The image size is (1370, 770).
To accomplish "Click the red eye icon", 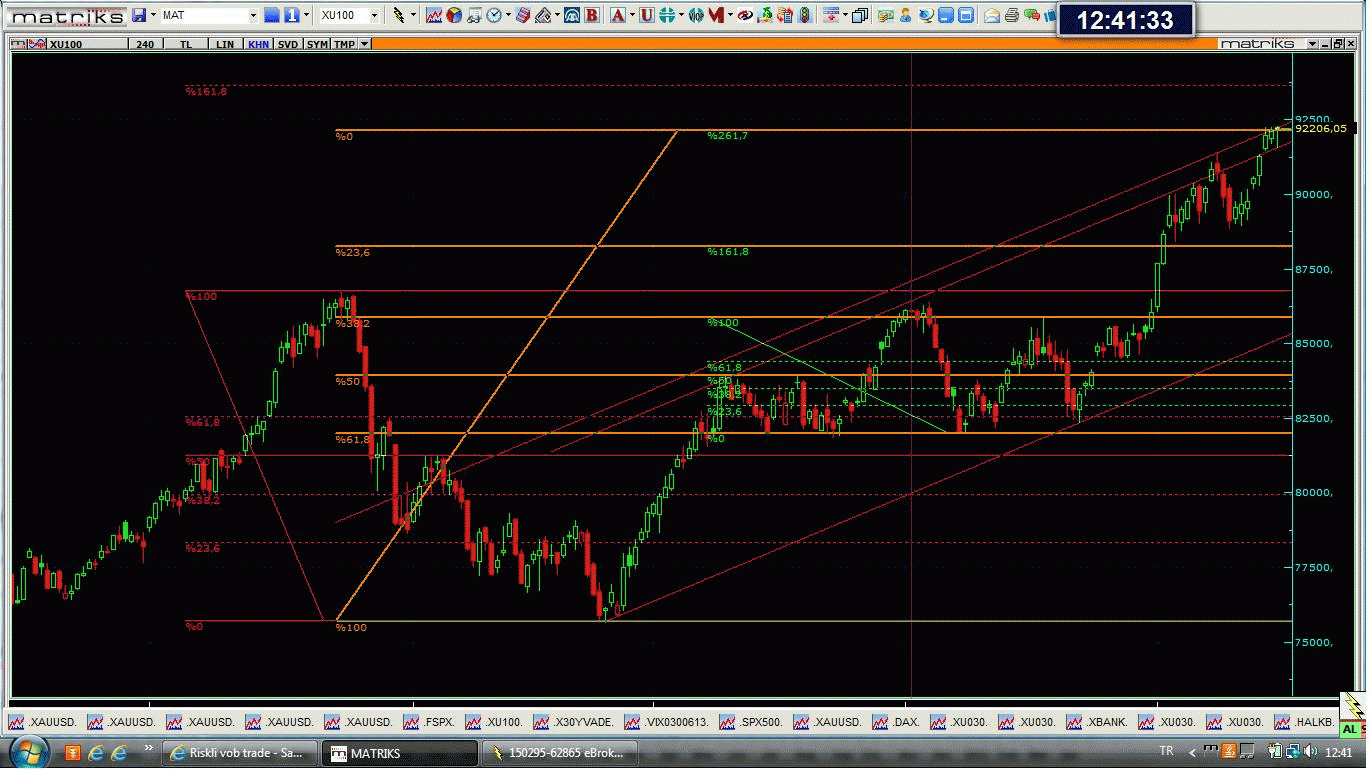I will coord(744,15).
